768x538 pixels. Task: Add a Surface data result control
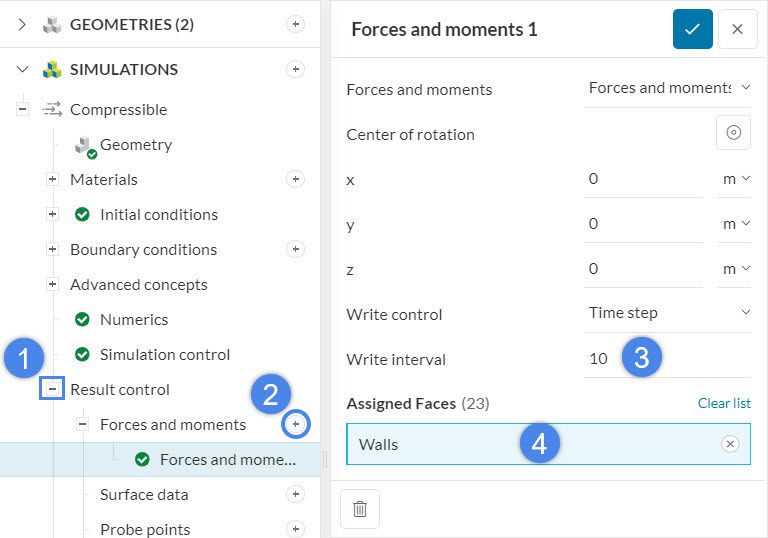(295, 494)
